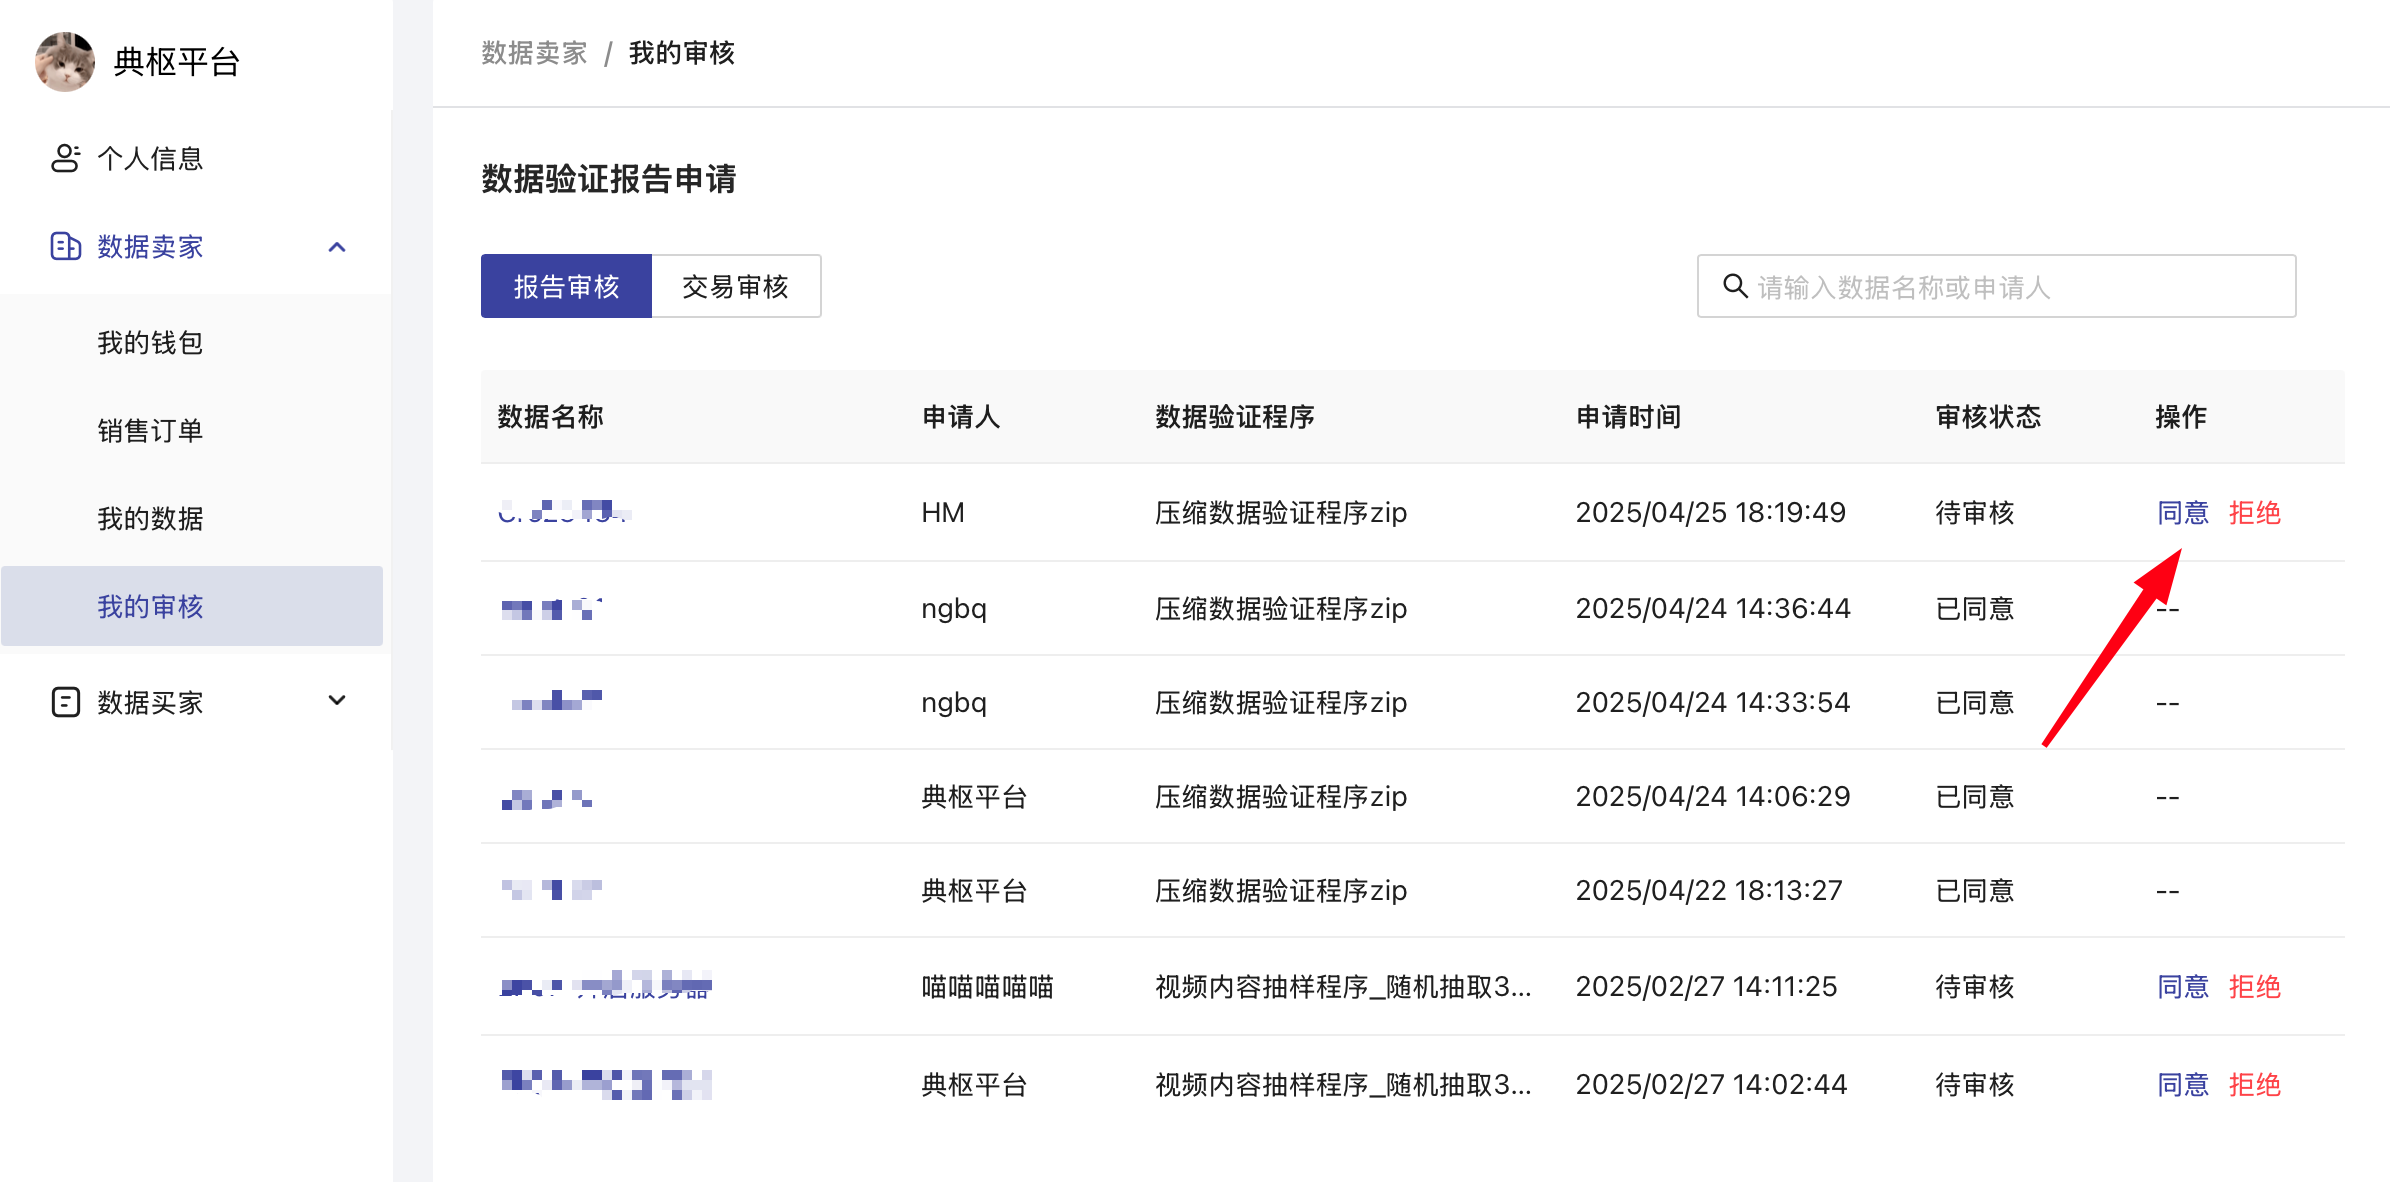Image resolution: width=2390 pixels, height=1182 pixels.
Task: Click 视频内容抽样程序 cell in 喵喵喵喵喵 row
Action: (x=1343, y=987)
